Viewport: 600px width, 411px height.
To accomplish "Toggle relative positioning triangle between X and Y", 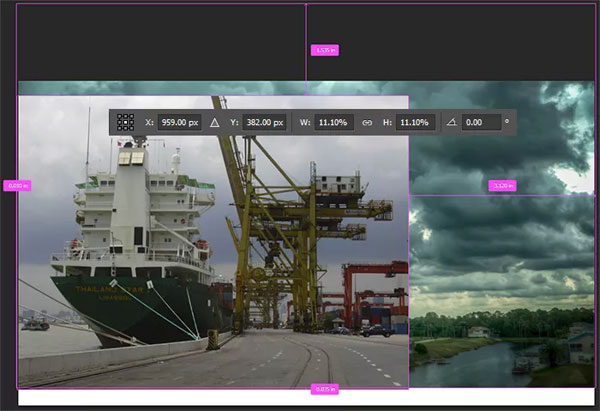I will click(x=214, y=122).
